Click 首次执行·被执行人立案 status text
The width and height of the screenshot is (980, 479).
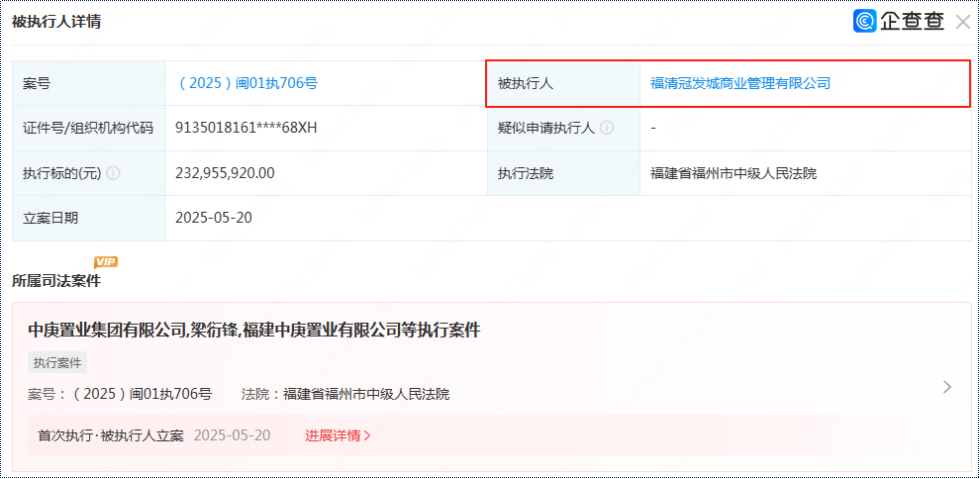point(111,435)
